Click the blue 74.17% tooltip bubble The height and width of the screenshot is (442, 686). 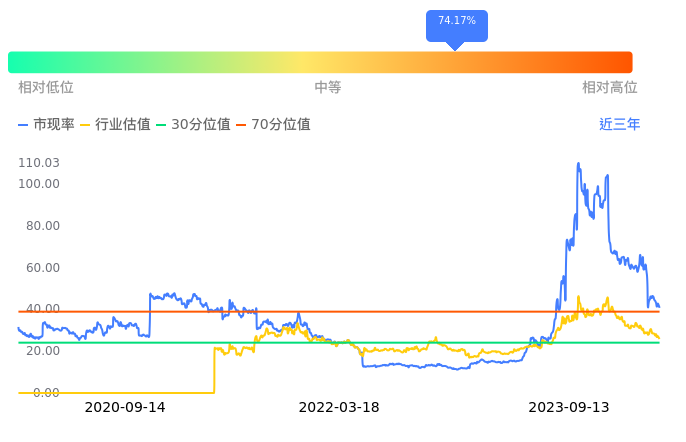(x=457, y=22)
